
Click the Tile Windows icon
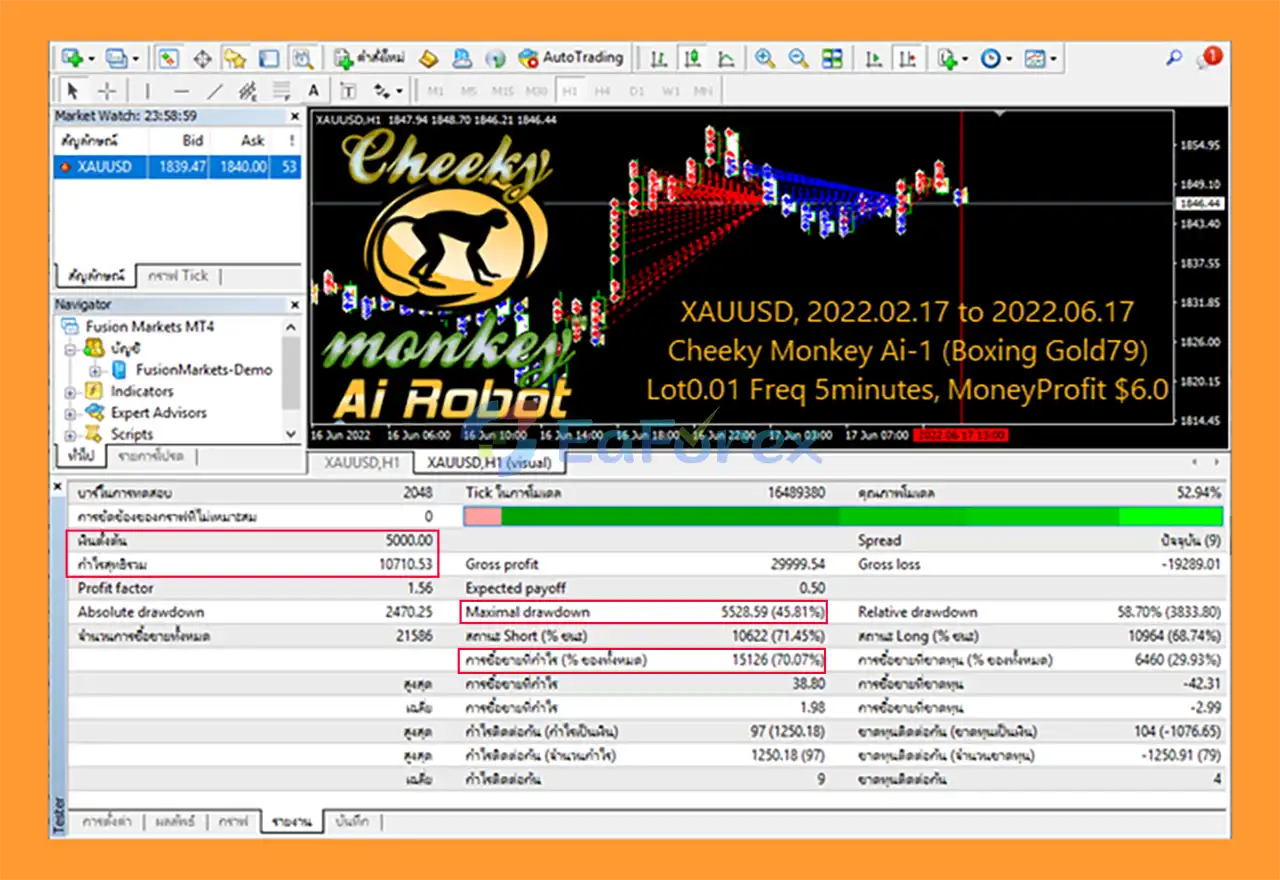pyautogui.click(x=832, y=59)
